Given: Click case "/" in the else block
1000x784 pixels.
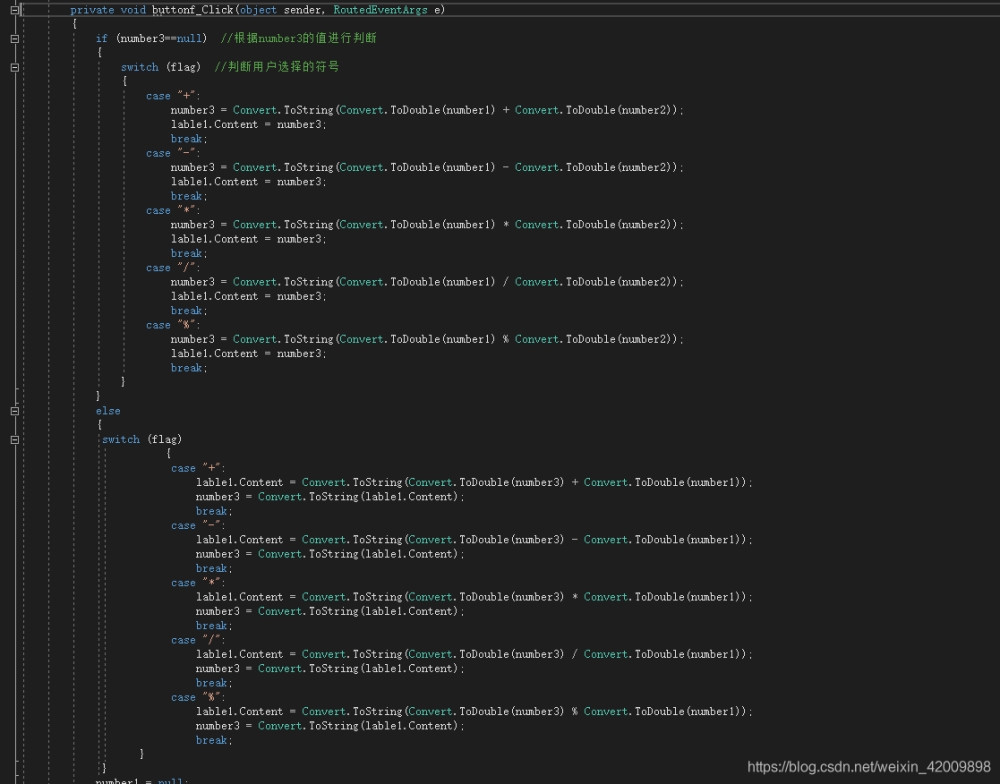Looking at the screenshot, I should point(198,640).
